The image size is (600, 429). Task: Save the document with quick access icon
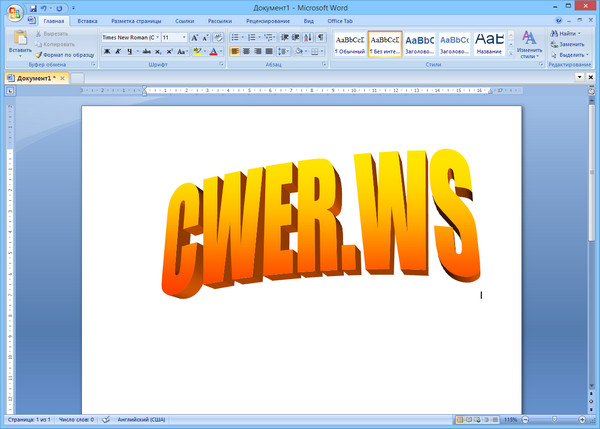point(33,8)
